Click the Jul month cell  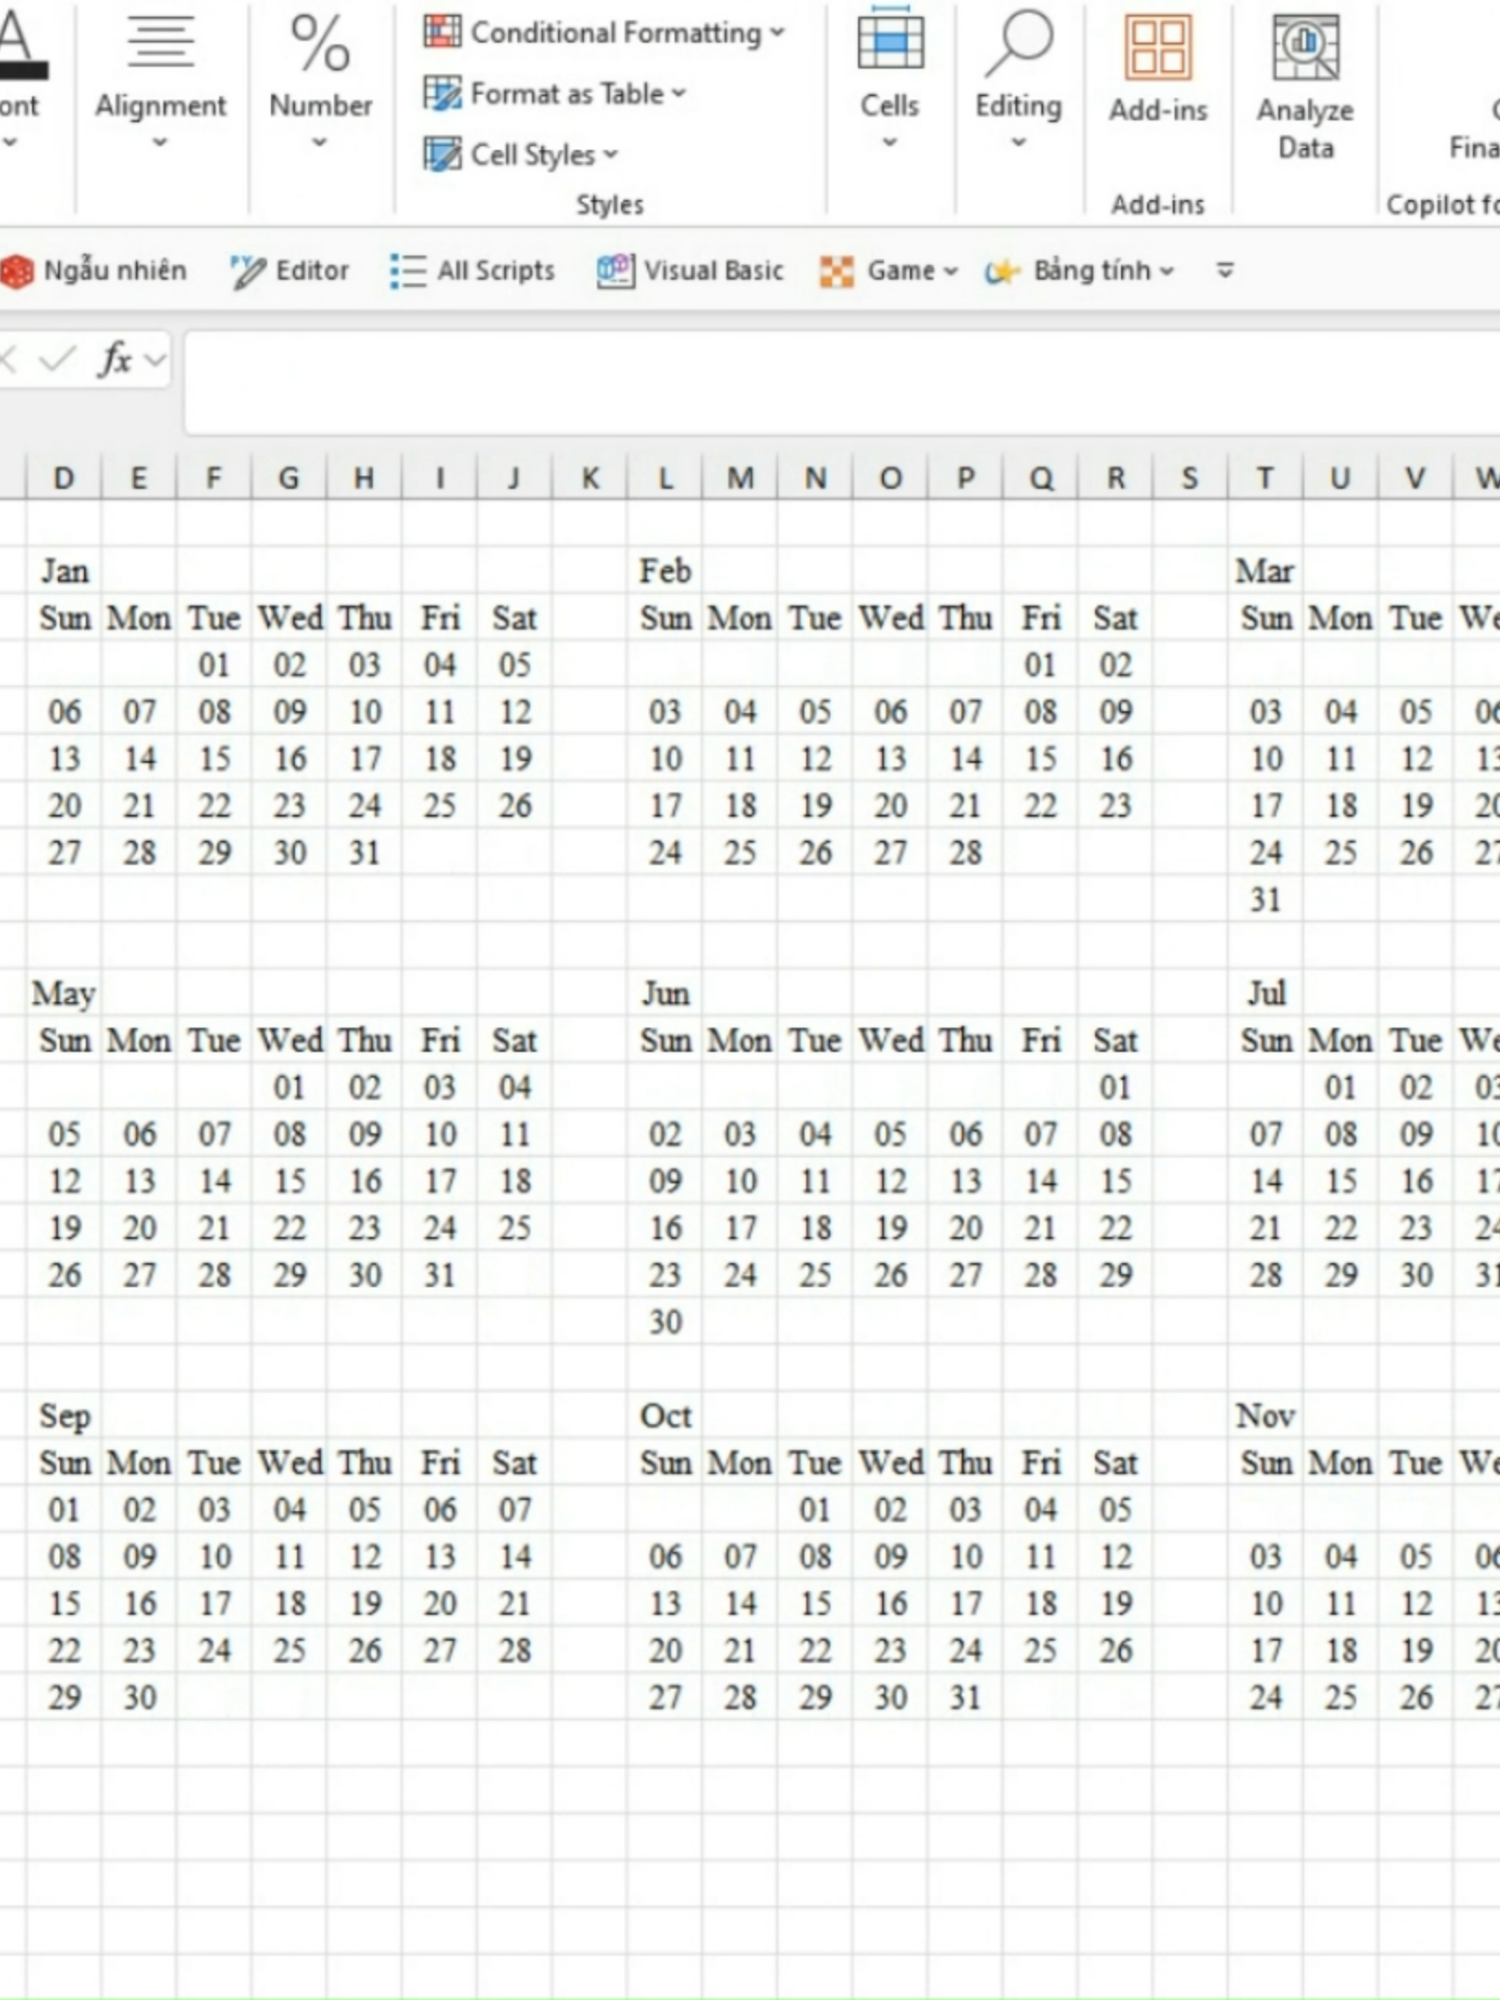(x=1265, y=994)
